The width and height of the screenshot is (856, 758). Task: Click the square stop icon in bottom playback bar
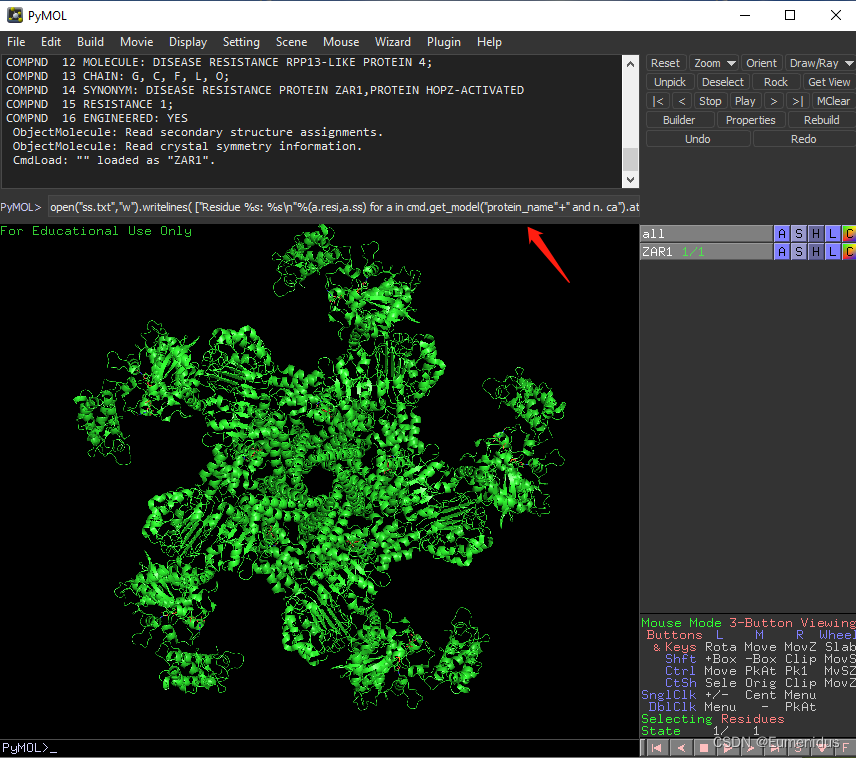[x=704, y=748]
